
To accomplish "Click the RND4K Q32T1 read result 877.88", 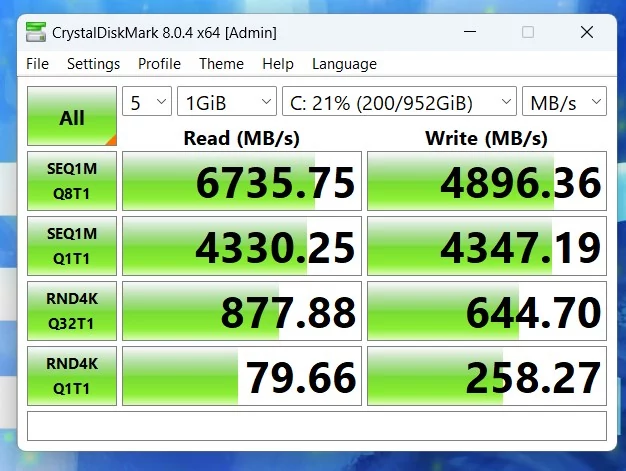I will (x=242, y=311).
